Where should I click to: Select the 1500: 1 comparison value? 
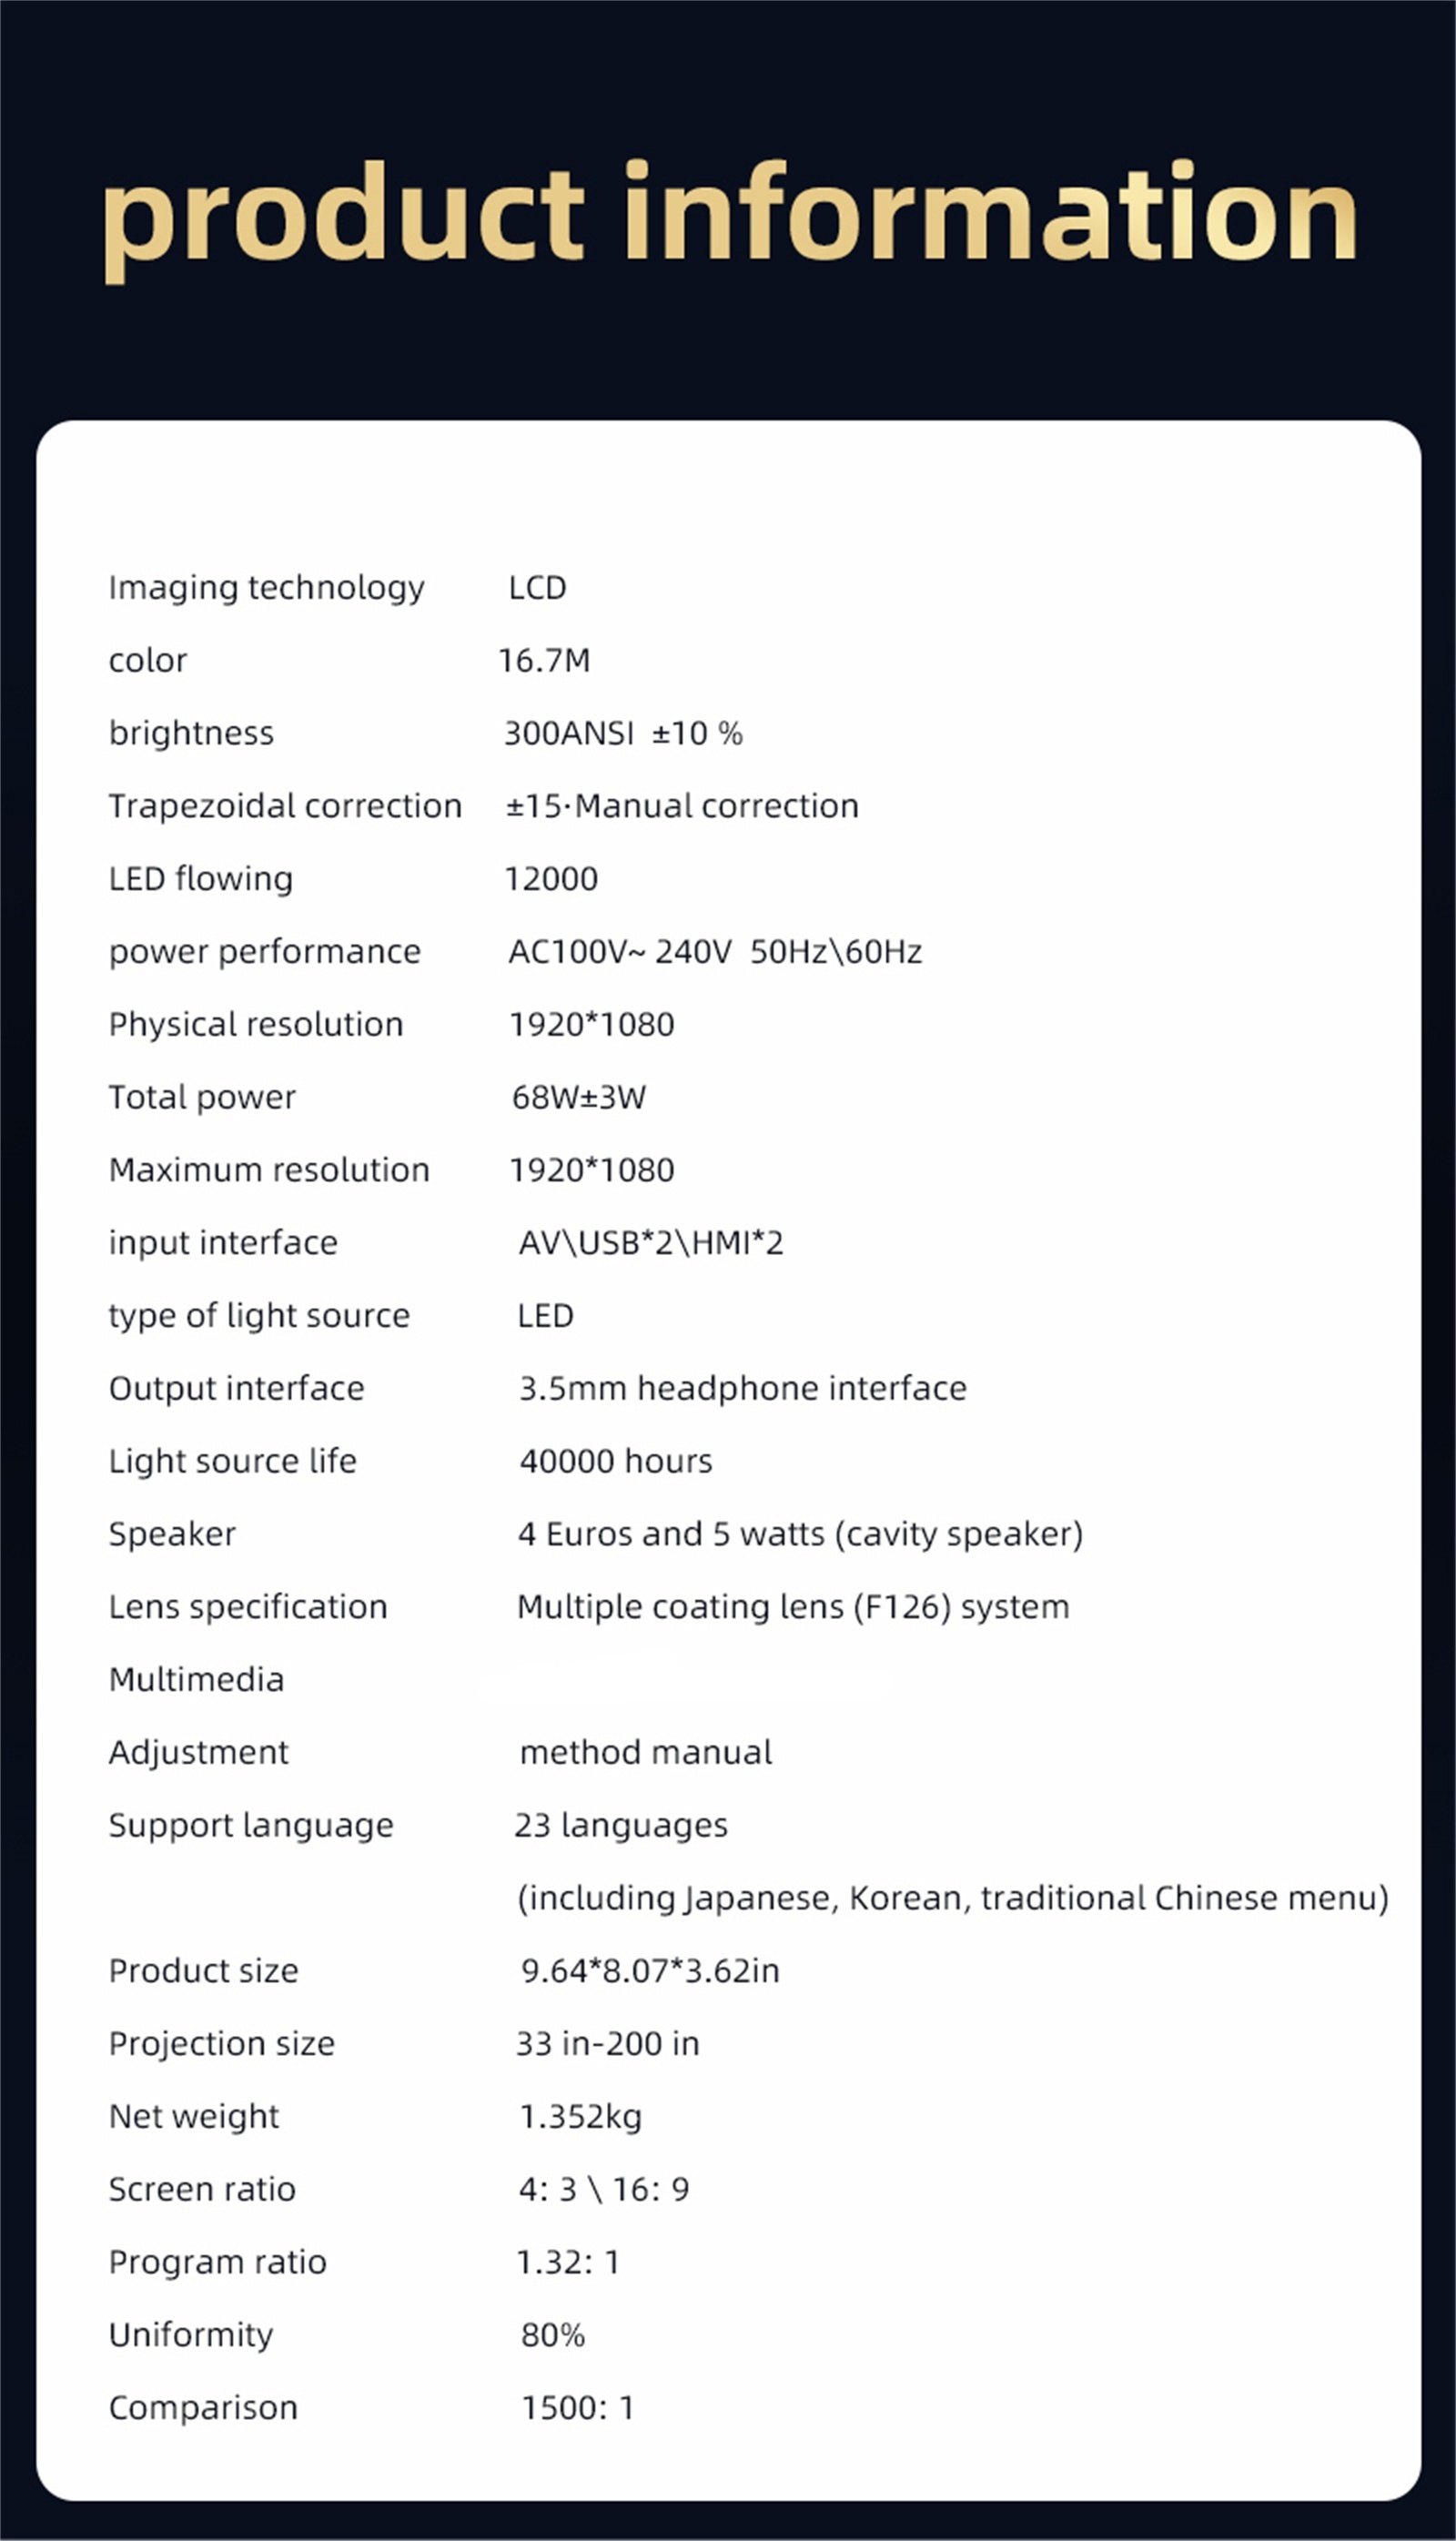pyautogui.click(x=577, y=2408)
